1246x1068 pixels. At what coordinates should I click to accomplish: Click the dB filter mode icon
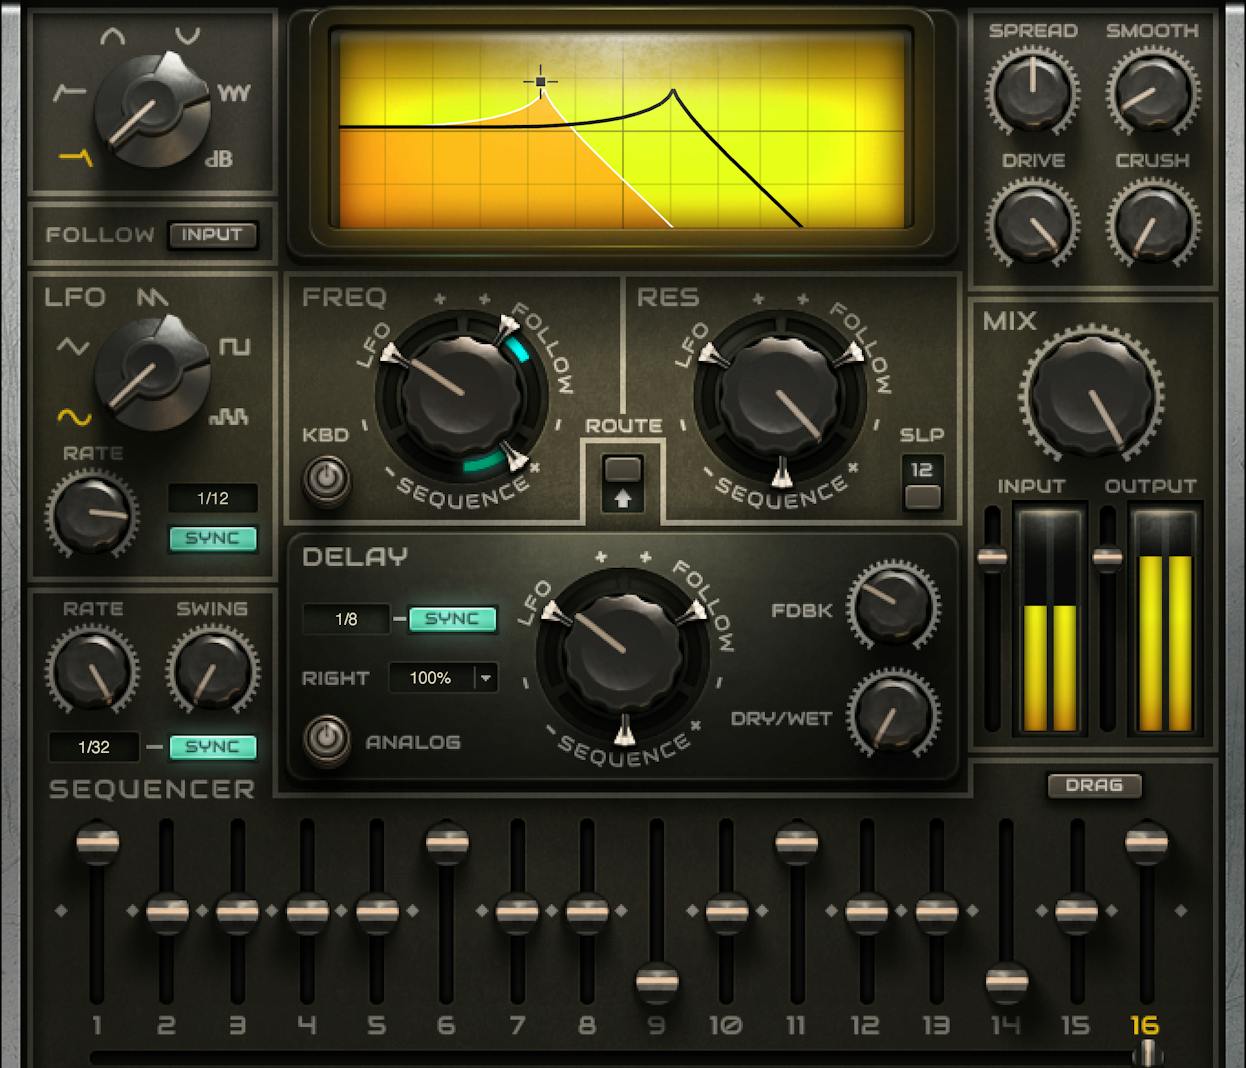click(x=218, y=157)
